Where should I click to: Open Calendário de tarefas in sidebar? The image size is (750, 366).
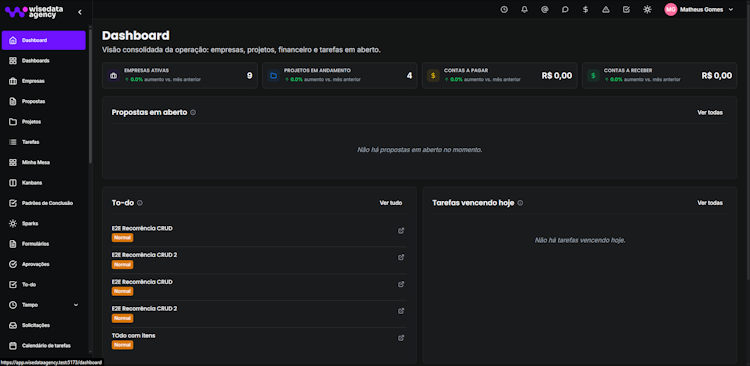click(x=44, y=345)
